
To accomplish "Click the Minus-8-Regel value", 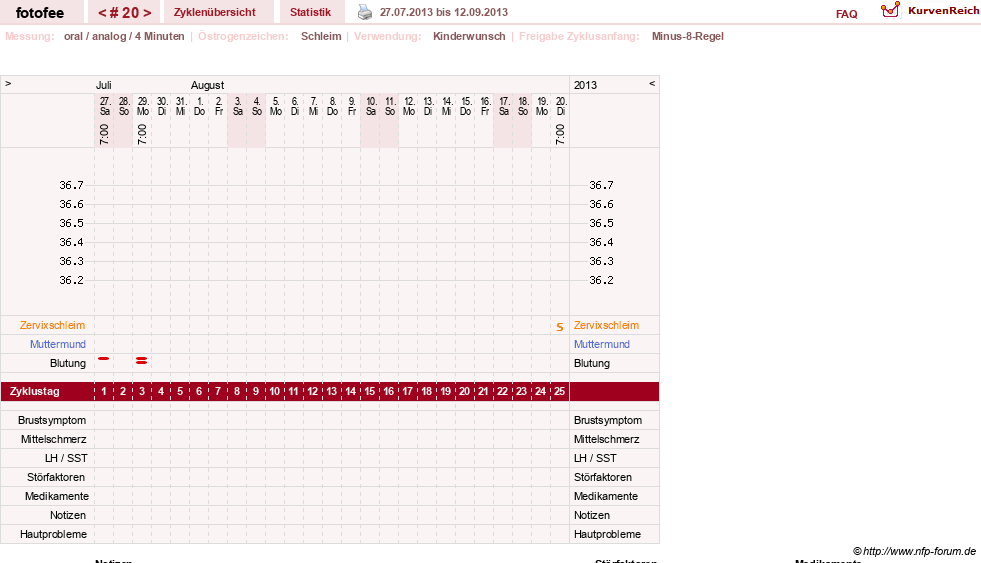I will 688,36.
